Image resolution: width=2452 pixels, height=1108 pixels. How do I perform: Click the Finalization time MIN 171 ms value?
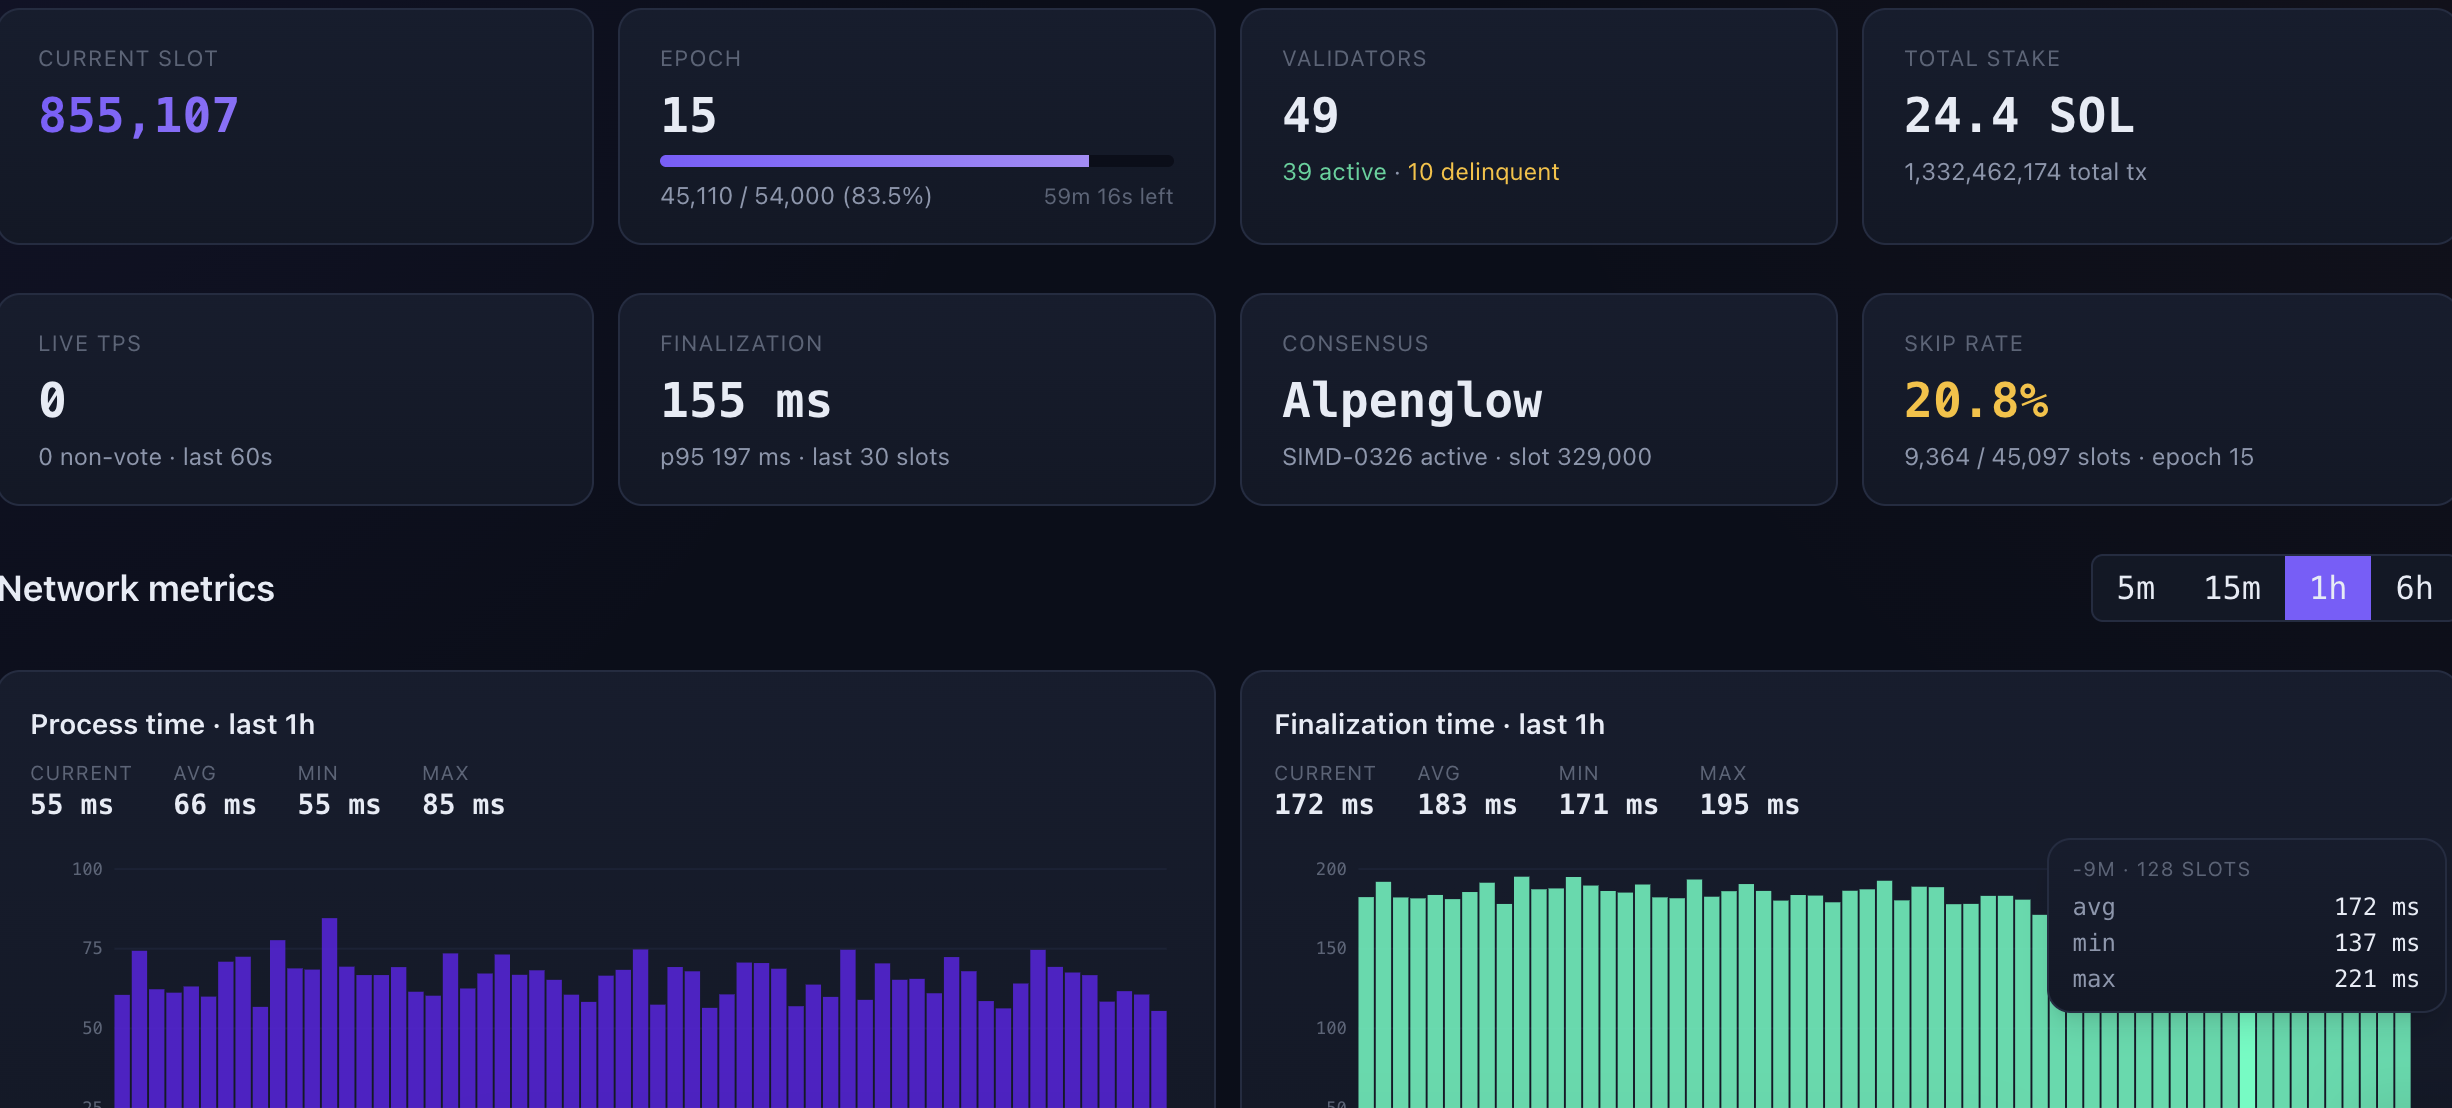click(1608, 805)
